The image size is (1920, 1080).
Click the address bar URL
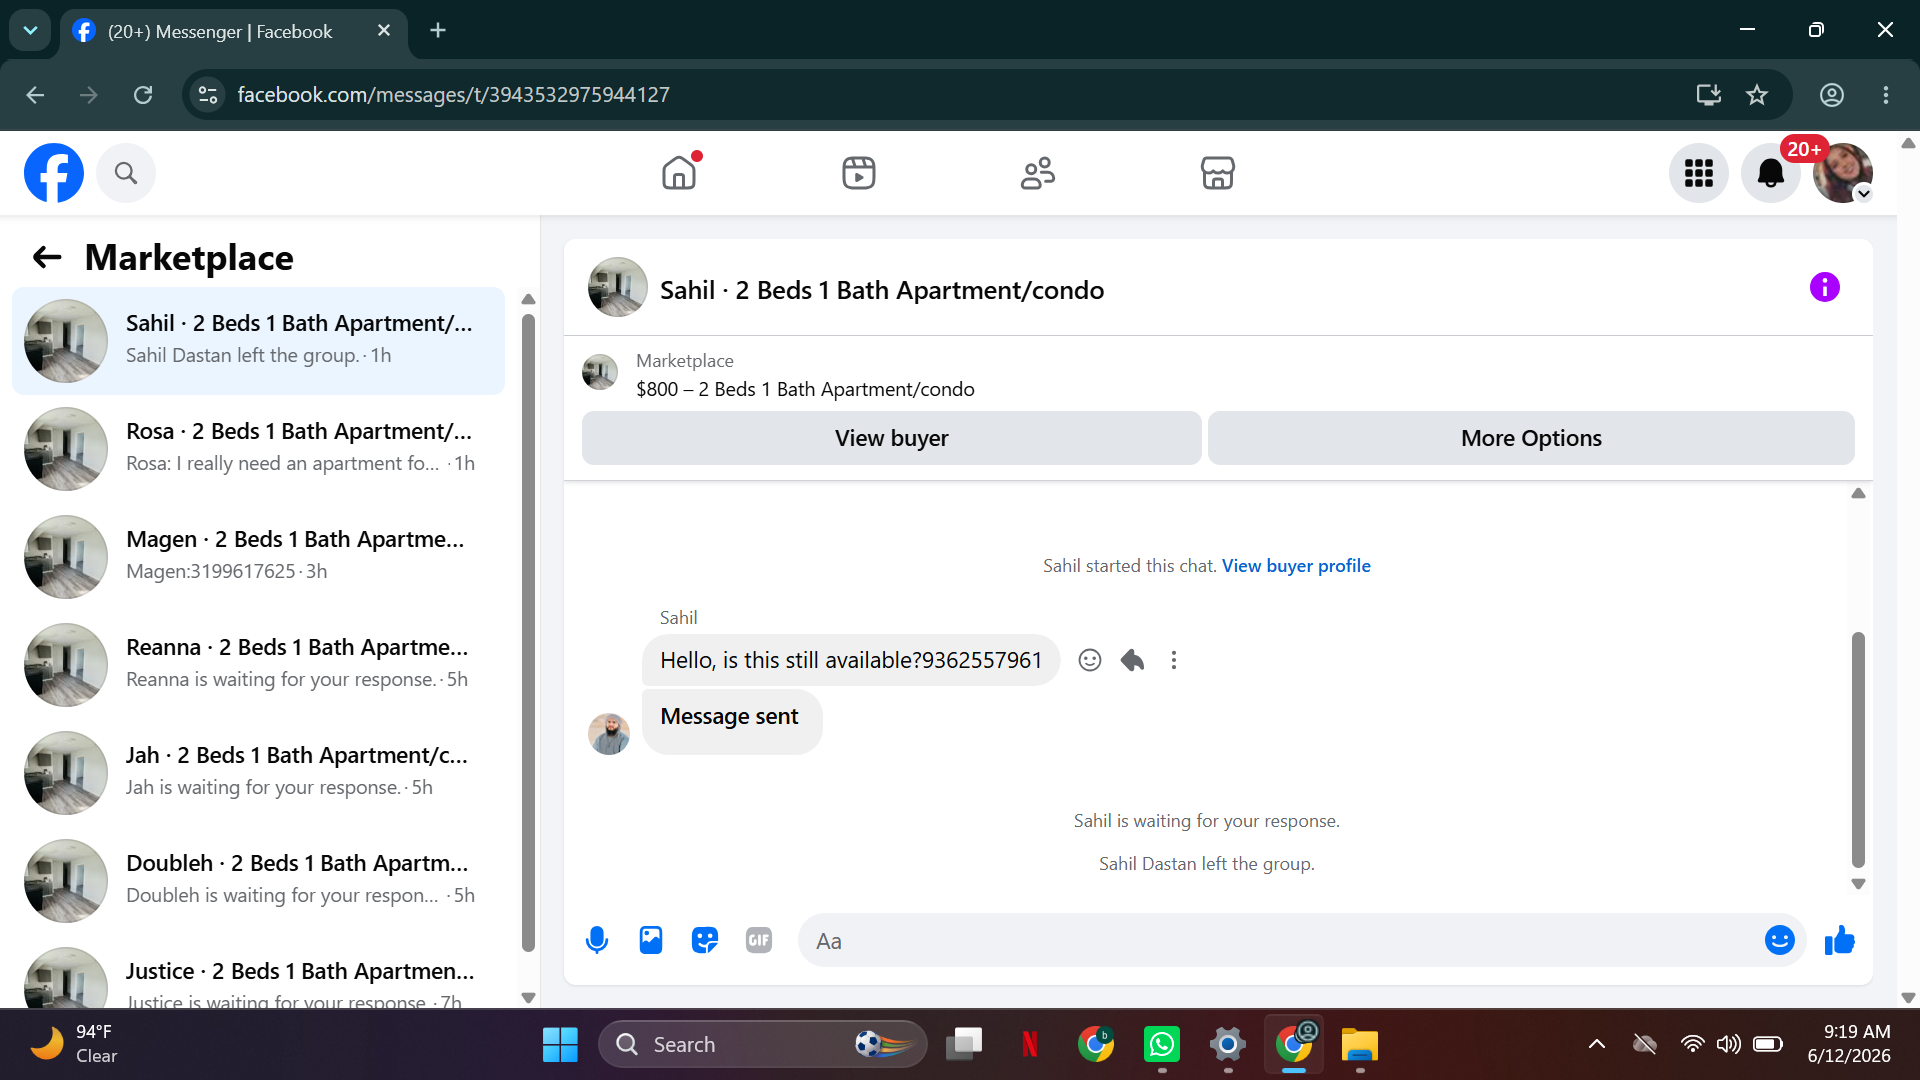(x=453, y=95)
